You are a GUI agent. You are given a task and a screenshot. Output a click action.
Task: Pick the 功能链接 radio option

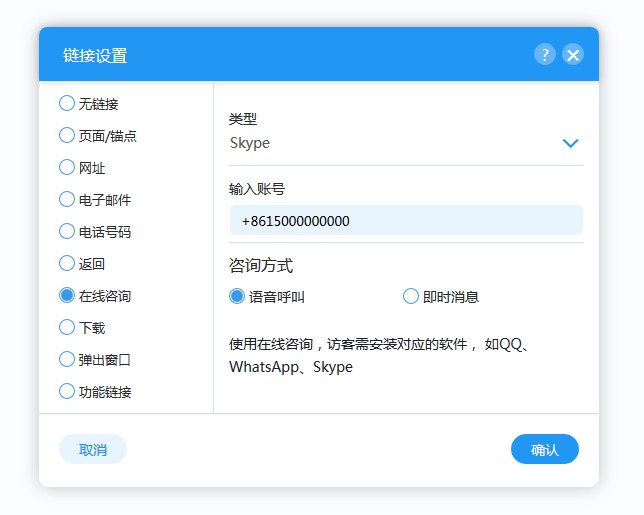click(x=67, y=391)
